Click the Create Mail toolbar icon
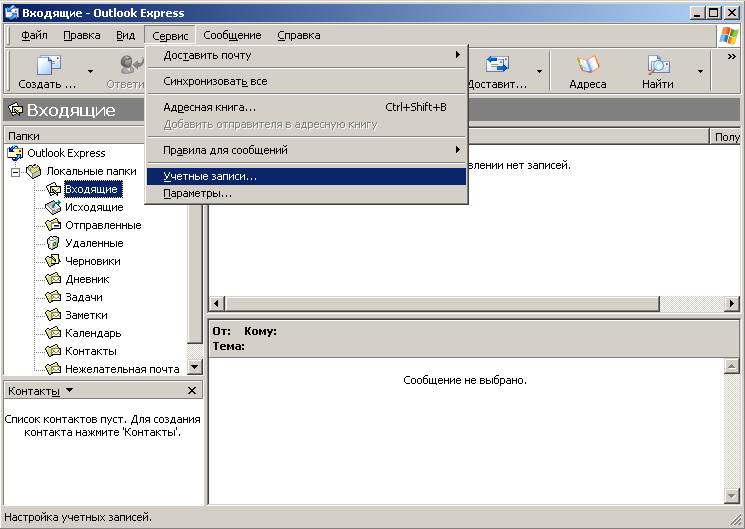The height and width of the screenshot is (529, 745). (x=49, y=65)
